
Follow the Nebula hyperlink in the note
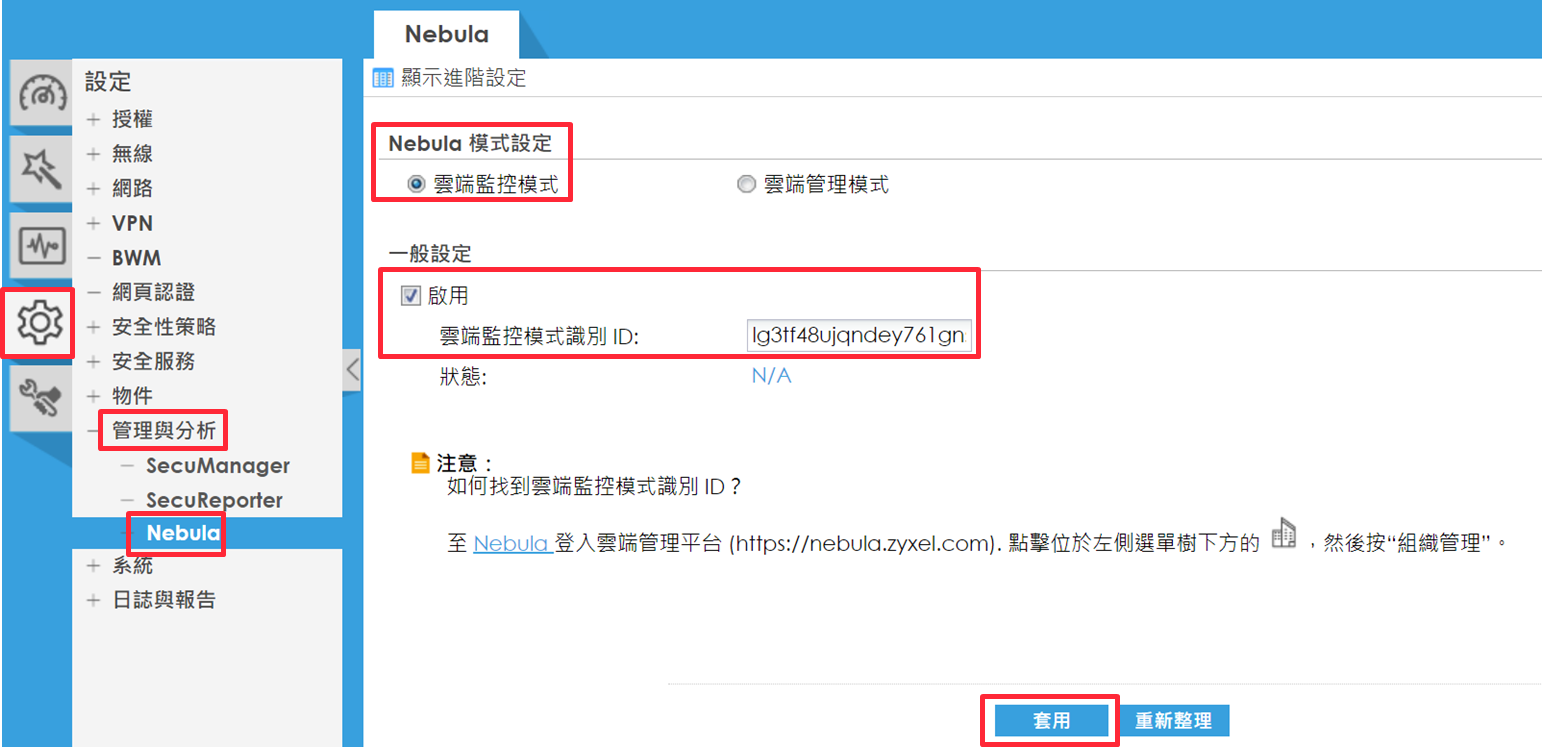513,544
